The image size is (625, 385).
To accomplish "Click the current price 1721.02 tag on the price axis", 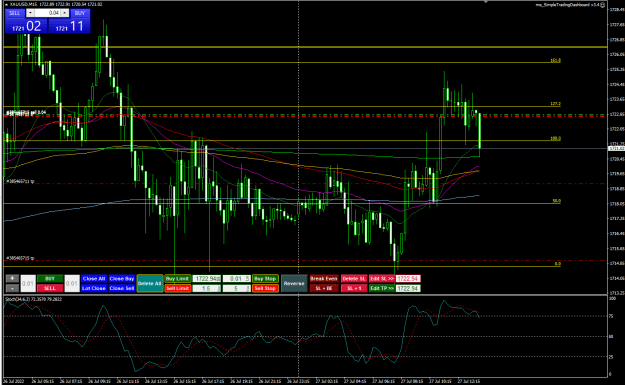I will (616, 149).
